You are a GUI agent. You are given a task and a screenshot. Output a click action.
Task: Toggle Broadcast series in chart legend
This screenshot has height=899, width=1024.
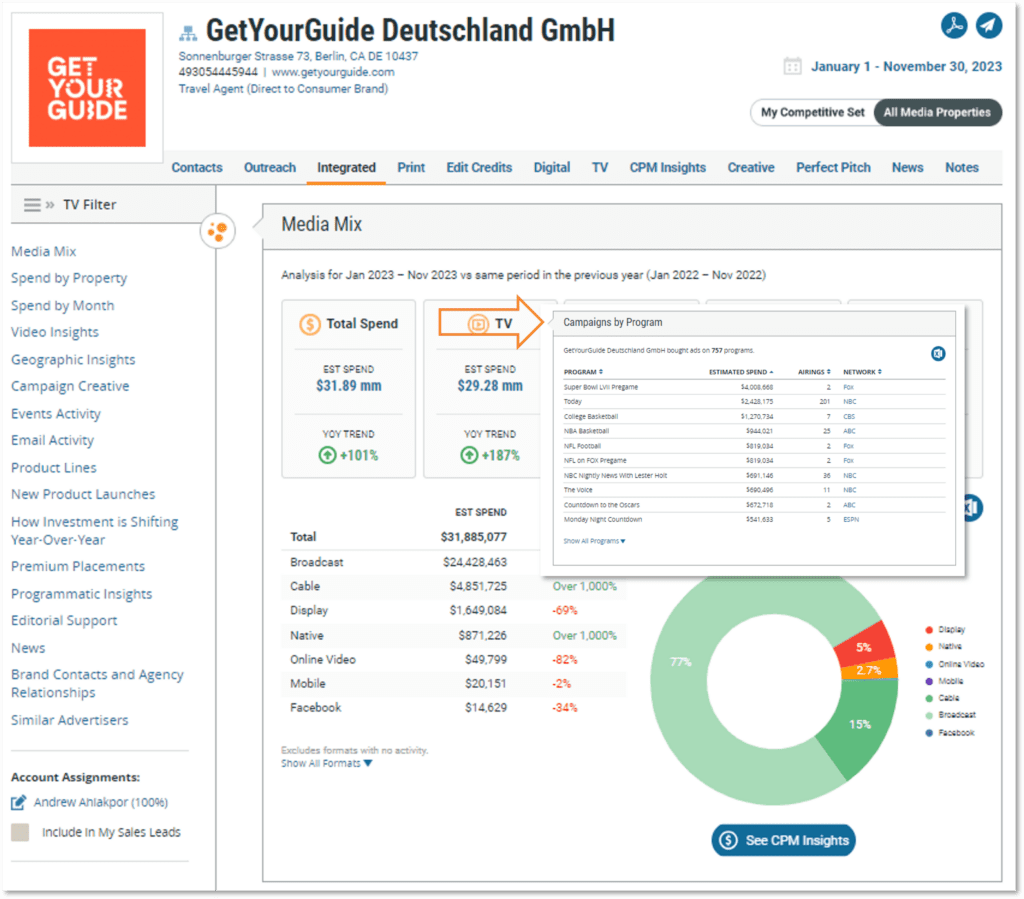pyautogui.click(x=950, y=715)
